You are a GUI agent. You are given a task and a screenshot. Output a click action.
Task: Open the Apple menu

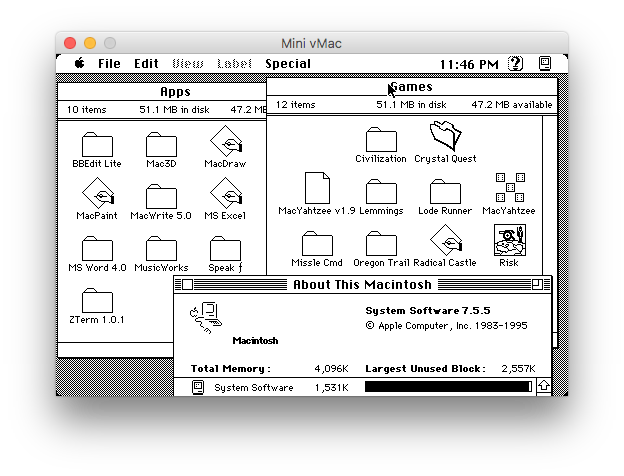coord(80,64)
